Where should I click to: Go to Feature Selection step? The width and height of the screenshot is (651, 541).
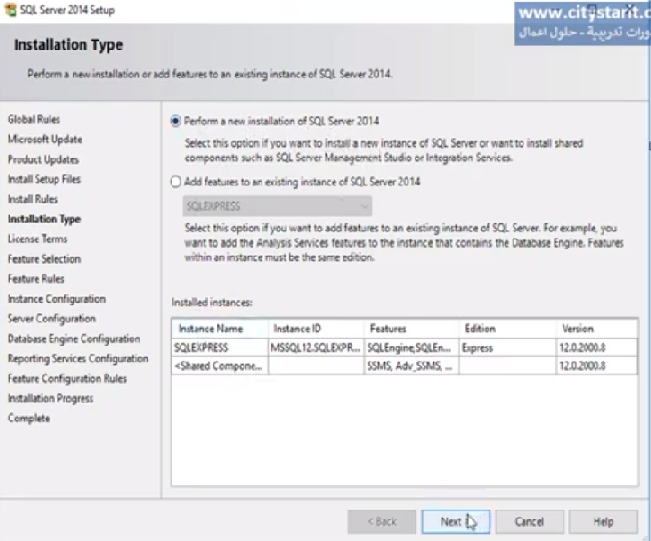click(44, 259)
